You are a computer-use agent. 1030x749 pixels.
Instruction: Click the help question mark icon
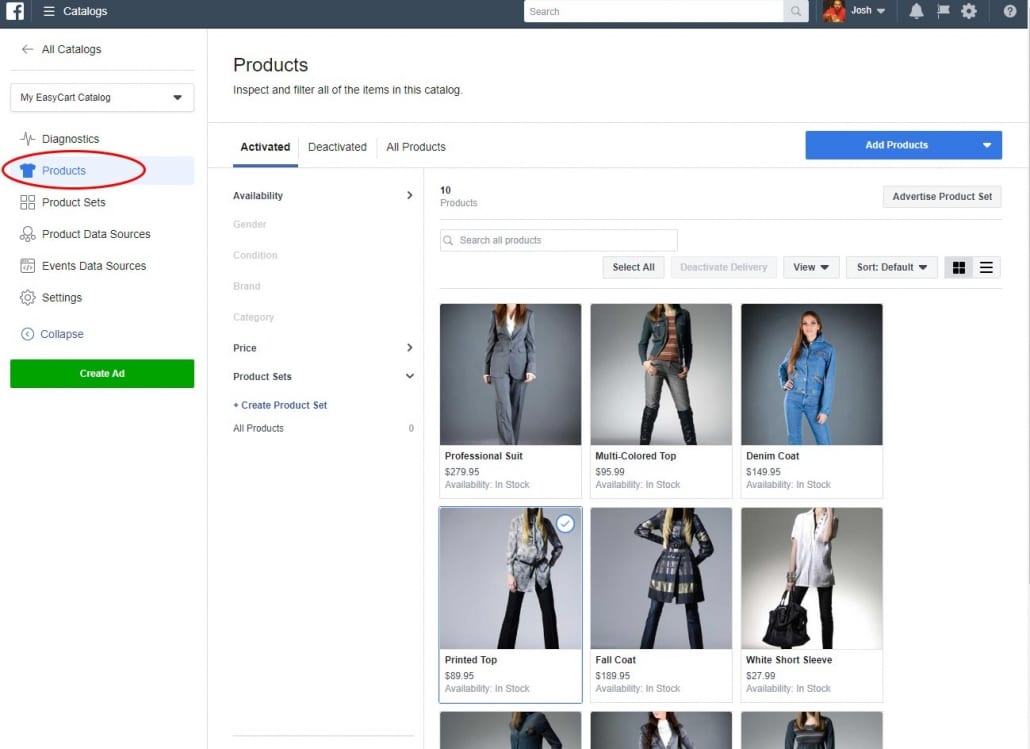[x=1010, y=12]
